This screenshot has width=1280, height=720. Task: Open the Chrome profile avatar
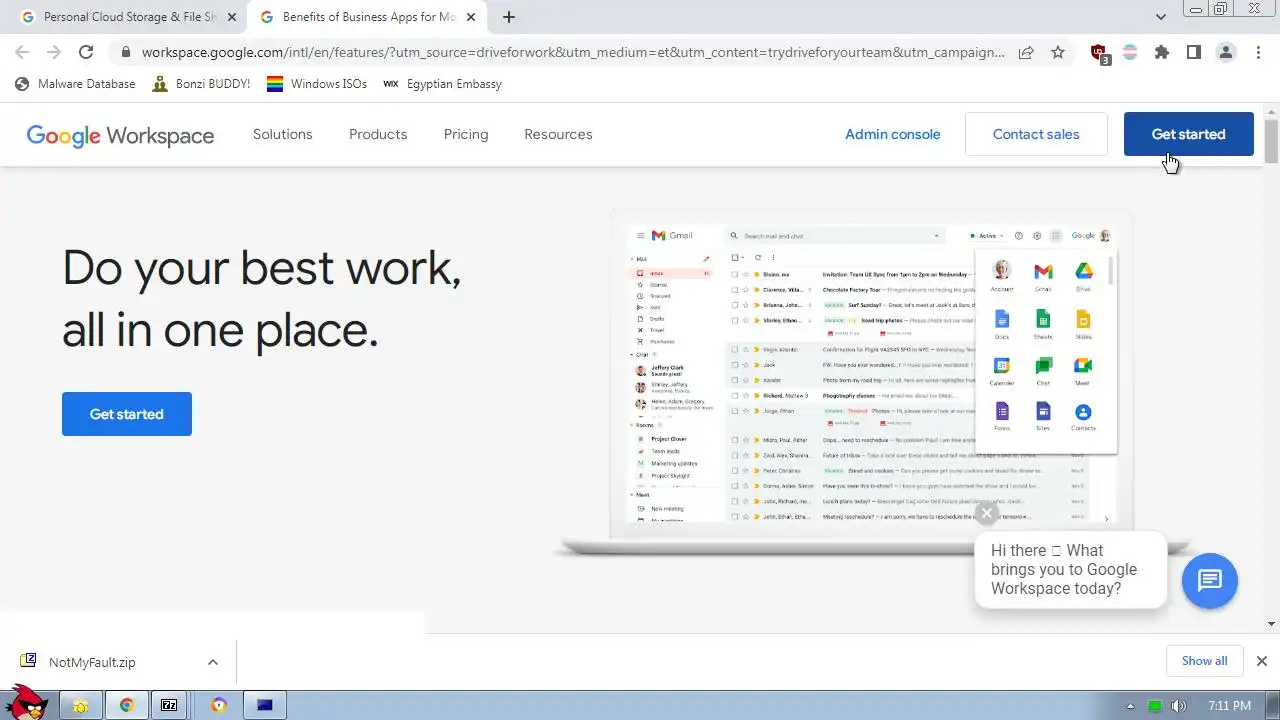click(1225, 52)
